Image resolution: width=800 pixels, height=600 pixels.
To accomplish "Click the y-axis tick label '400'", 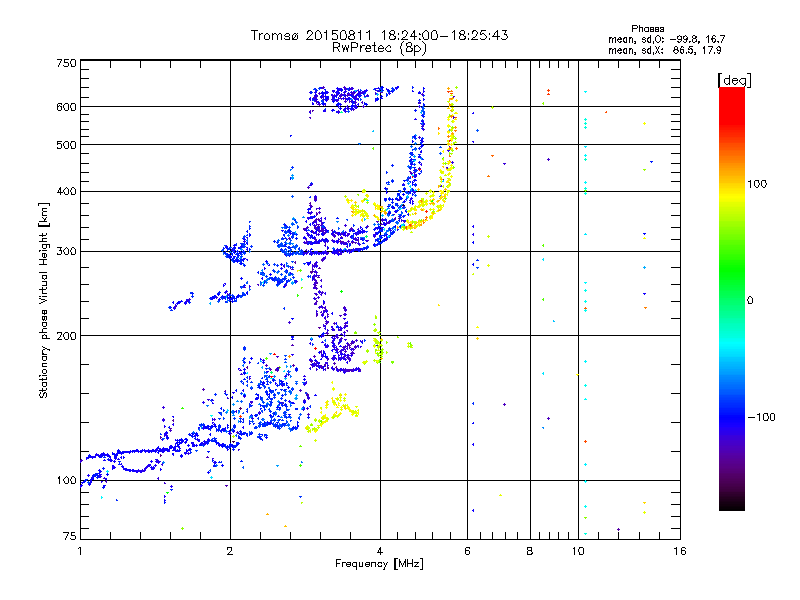I will tap(67, 191).
